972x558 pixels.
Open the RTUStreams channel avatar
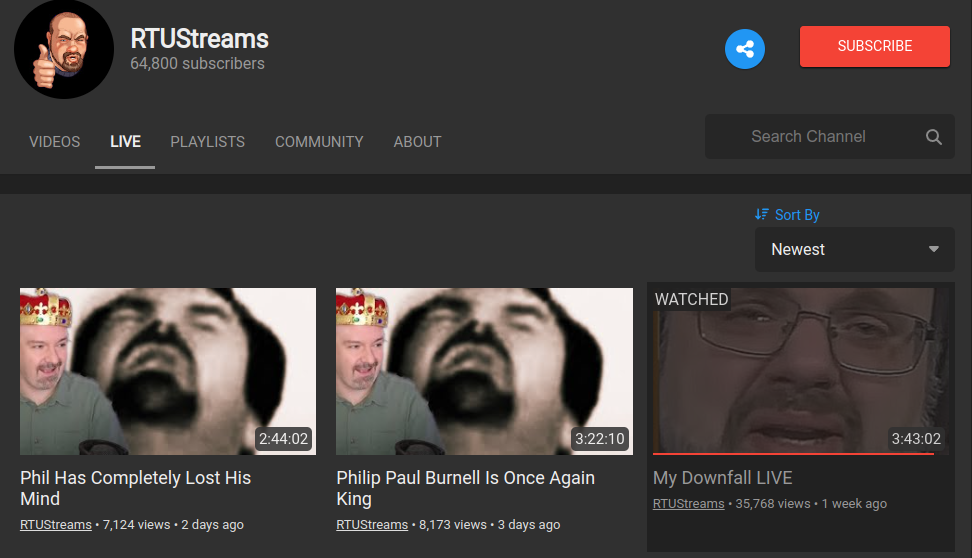(x=64, y=49)
